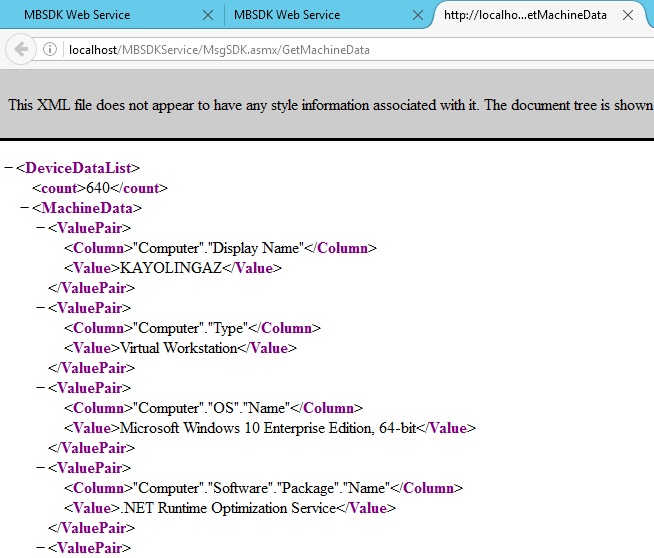The height and width of the screenshot is (558, 654).
Task: Switch to the second MBSDK Web Service tab
Action: pos(310,15)
